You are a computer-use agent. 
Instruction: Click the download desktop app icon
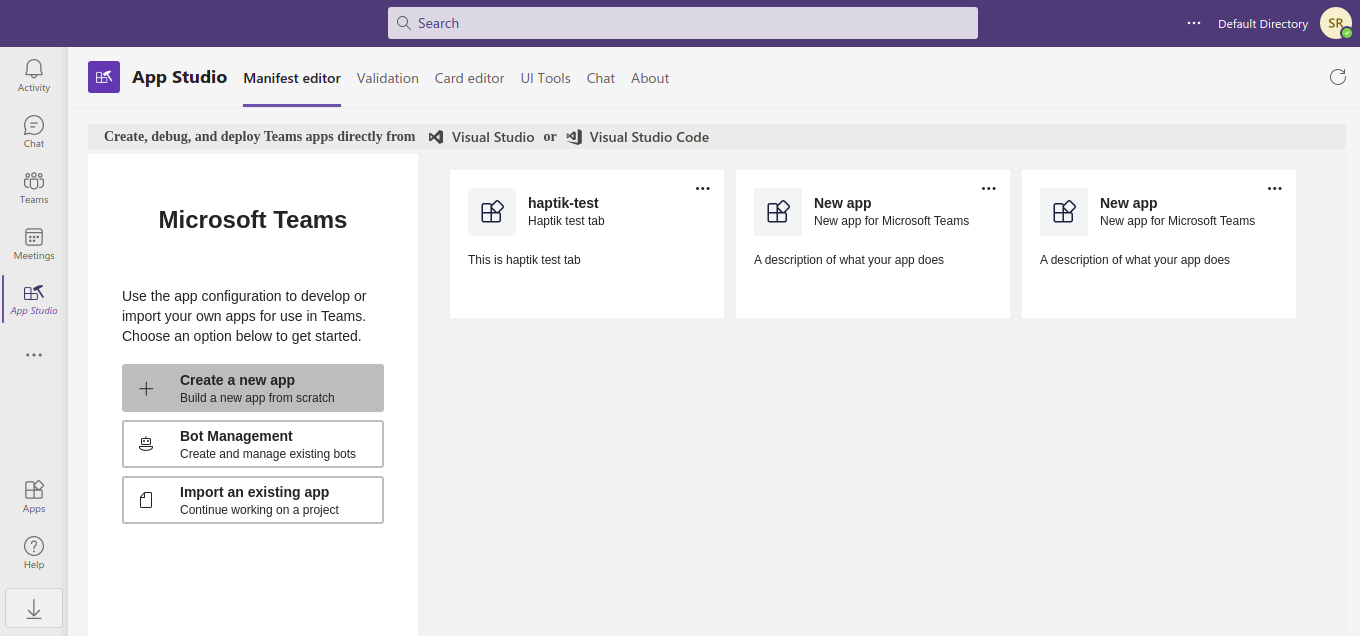(34, 608)
